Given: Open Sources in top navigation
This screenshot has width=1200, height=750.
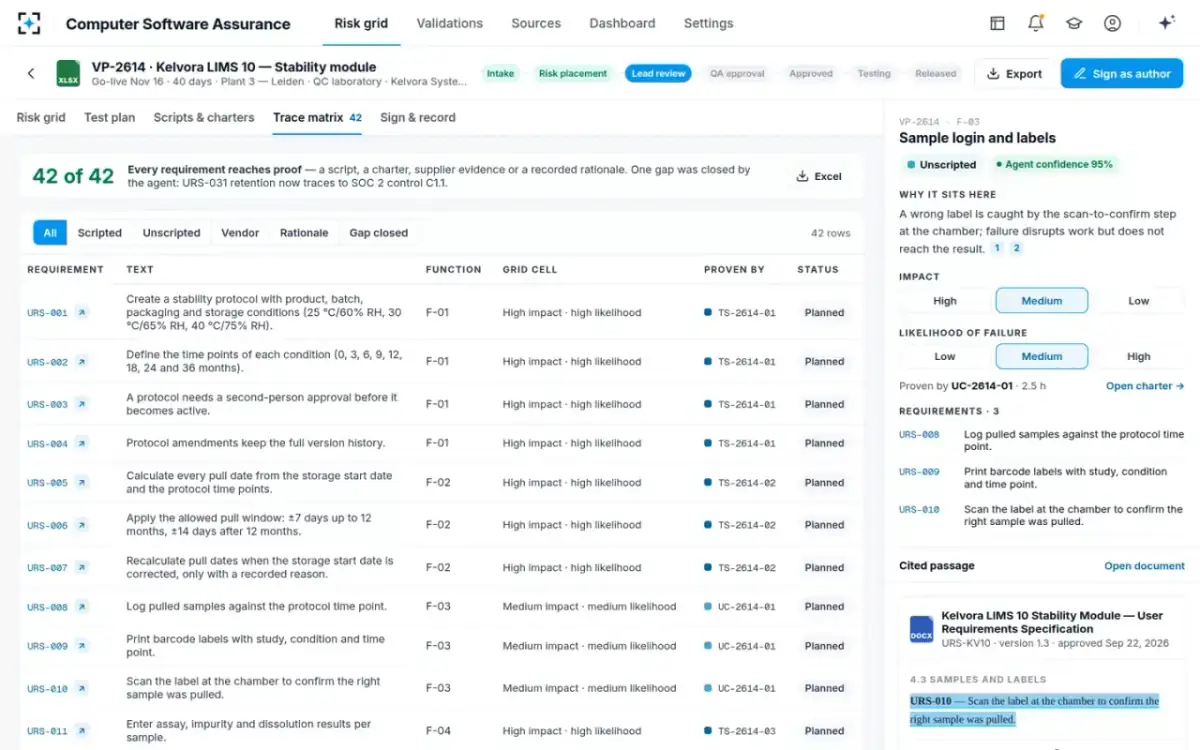Looking at the screenshot, I should click(x=536, y=23).
